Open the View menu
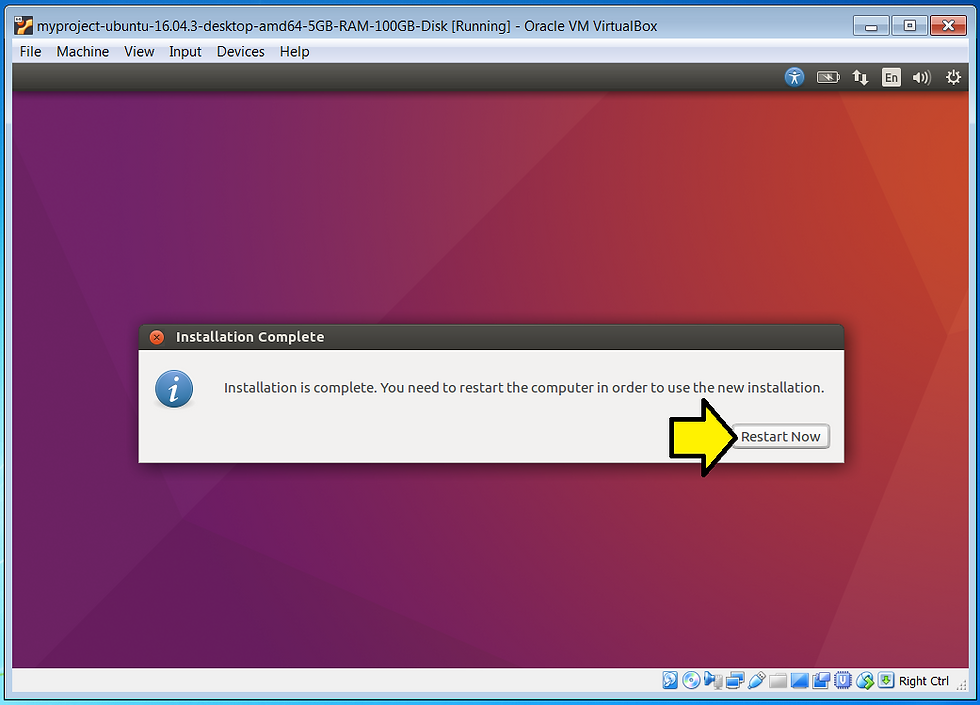Viewport: 980px width, 705px height. pyautogui.click(x=139, y=52)
